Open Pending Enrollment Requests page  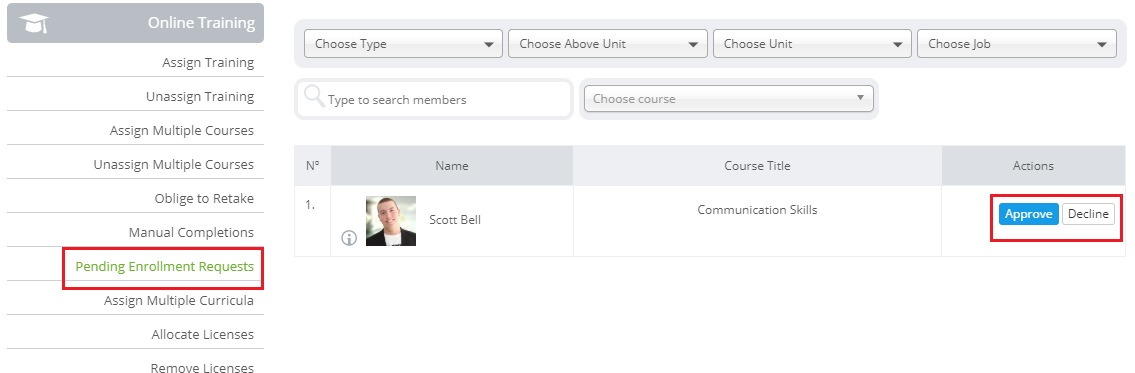pyautogui.click(x=164, y=267)
